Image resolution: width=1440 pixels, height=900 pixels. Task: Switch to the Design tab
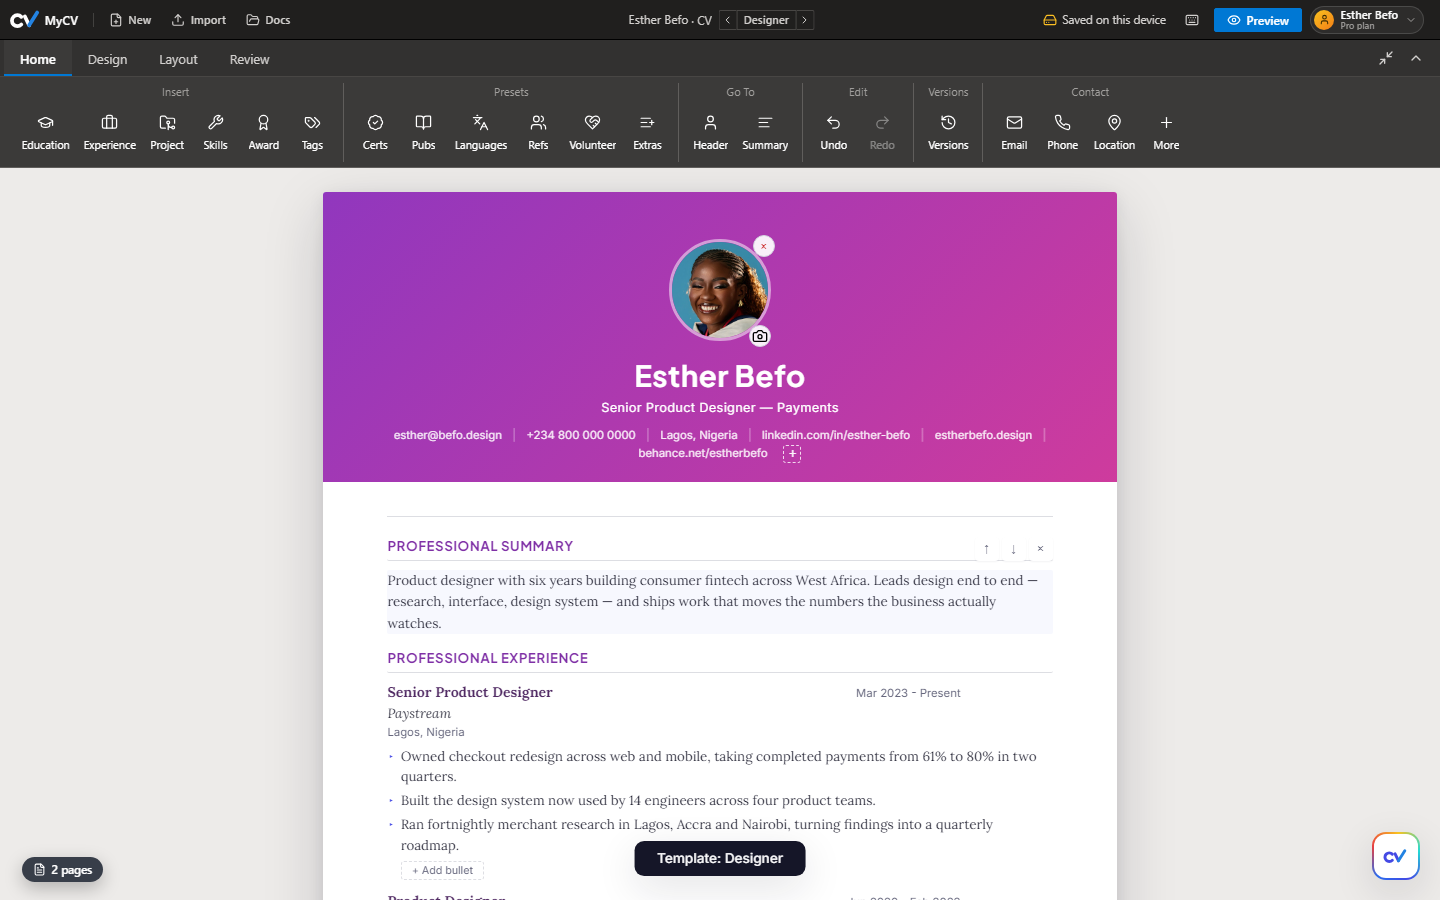click(x=107, y=59)
